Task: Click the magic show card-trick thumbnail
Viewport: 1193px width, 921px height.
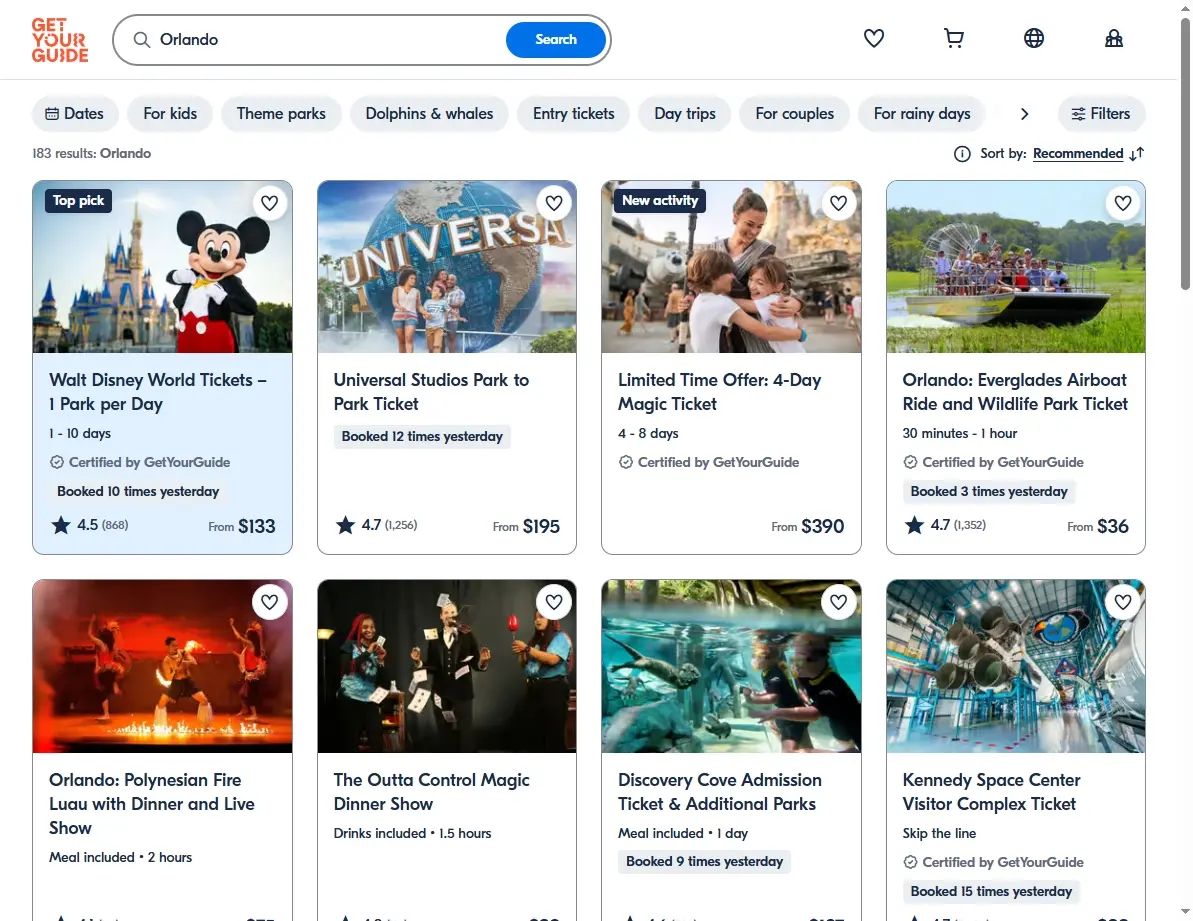Action: coord(447,666)
